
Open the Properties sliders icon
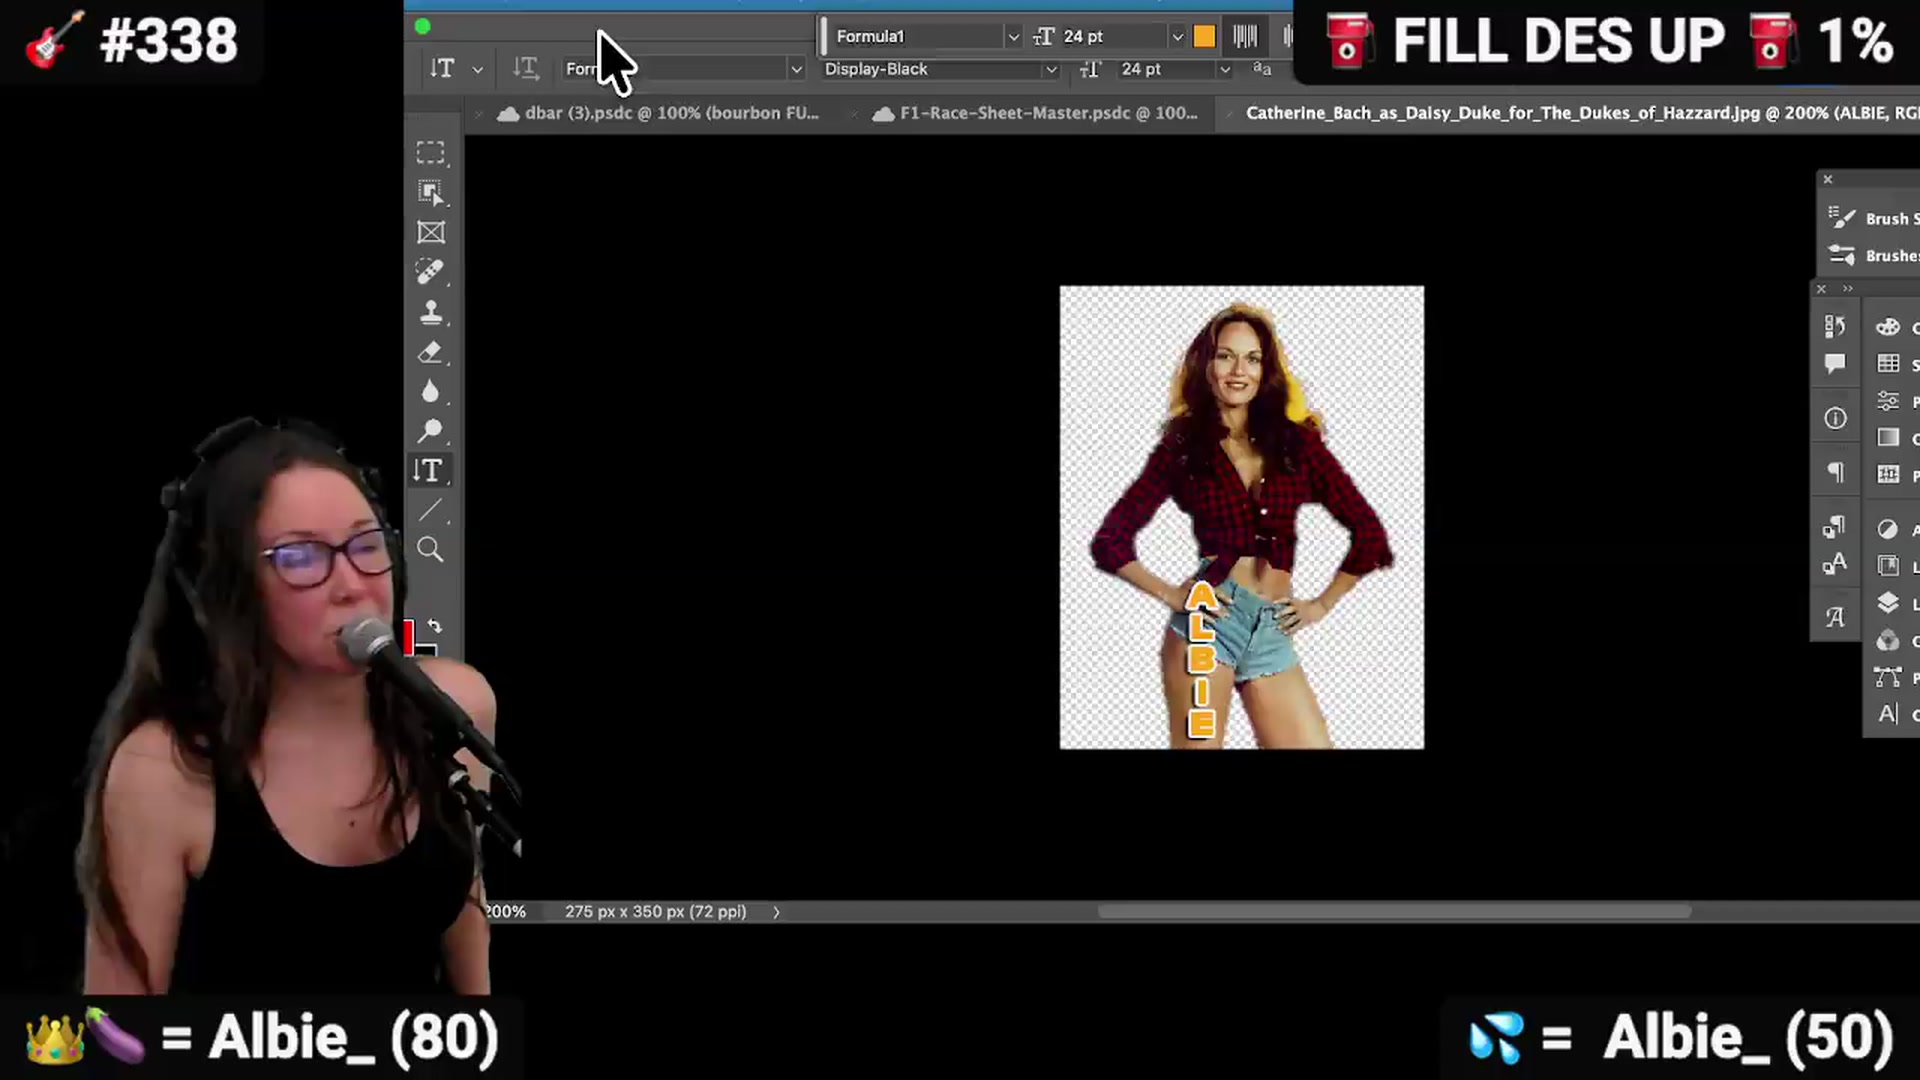[x=1888, y=401]
